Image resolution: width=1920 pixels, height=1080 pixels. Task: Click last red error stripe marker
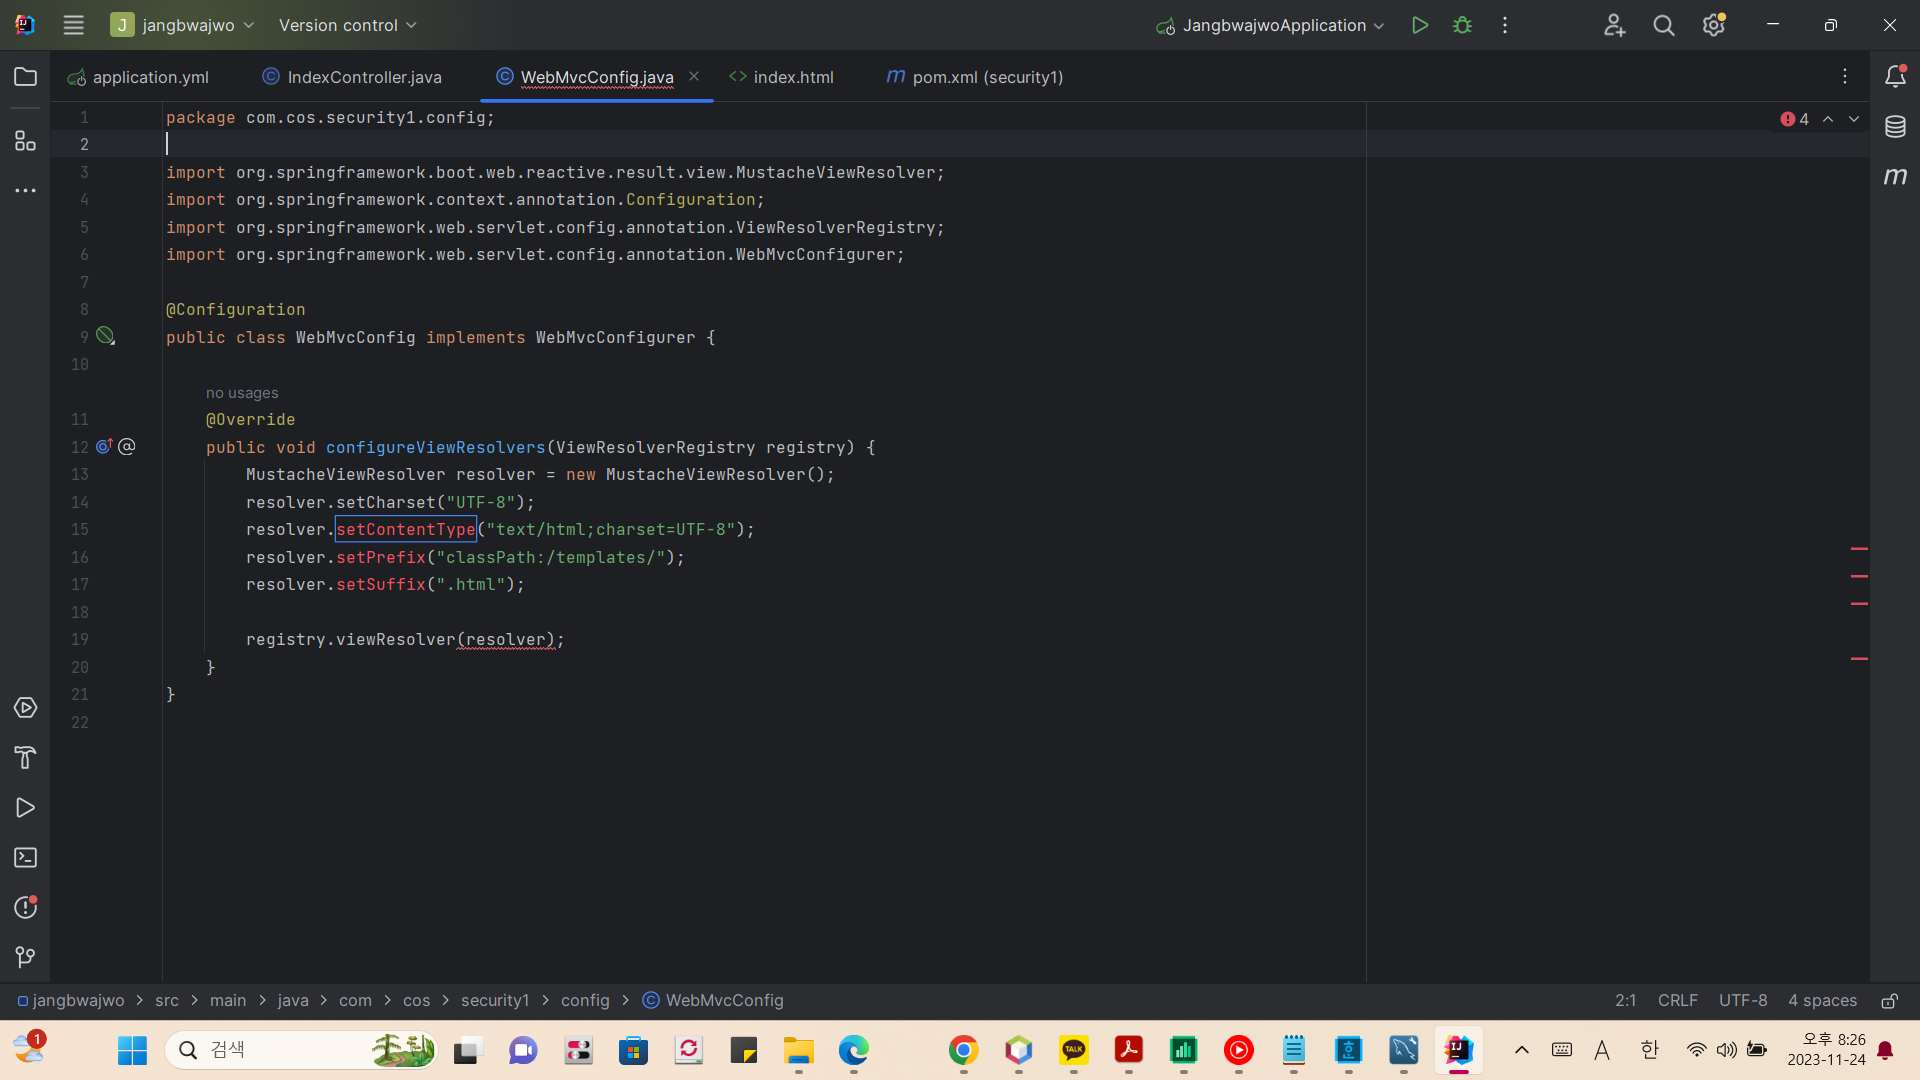point(1859,659)
